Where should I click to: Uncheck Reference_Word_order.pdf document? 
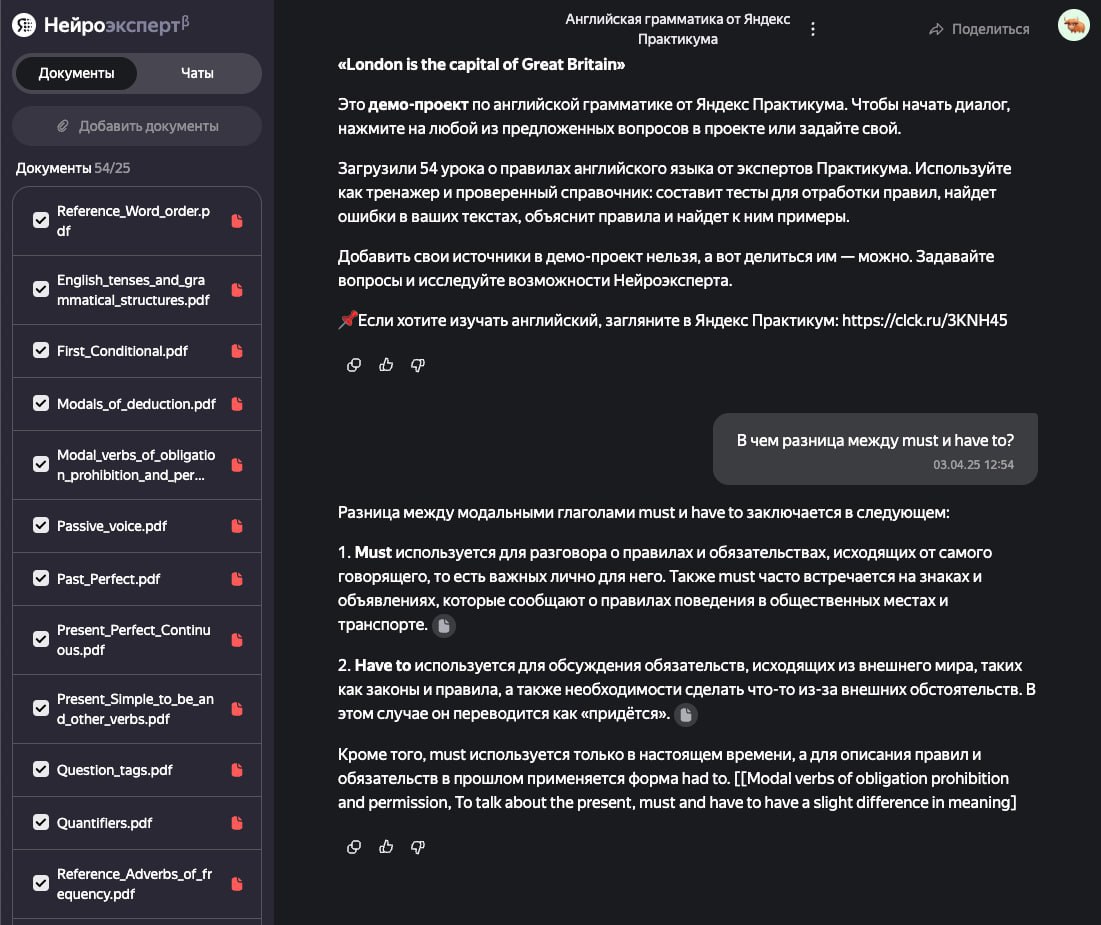pyautogui.click(x=41, y=221)
